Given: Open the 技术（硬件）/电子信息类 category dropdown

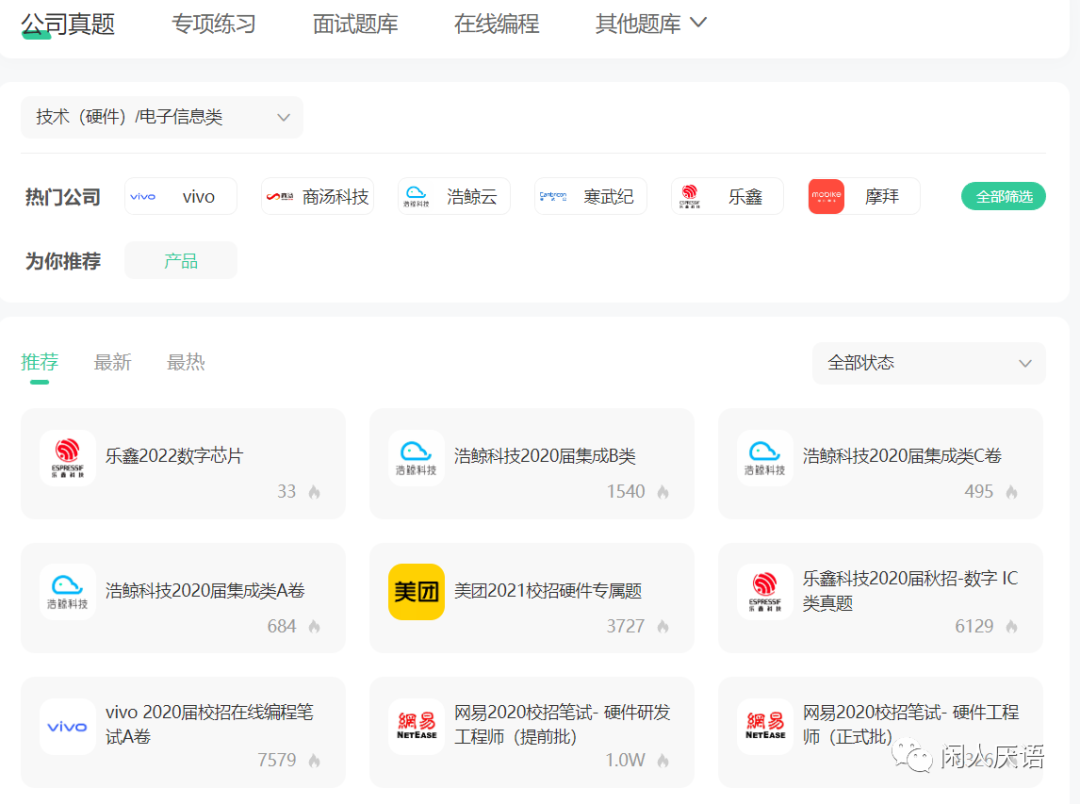Looking at the screenshot, I should tap(162, 117).
